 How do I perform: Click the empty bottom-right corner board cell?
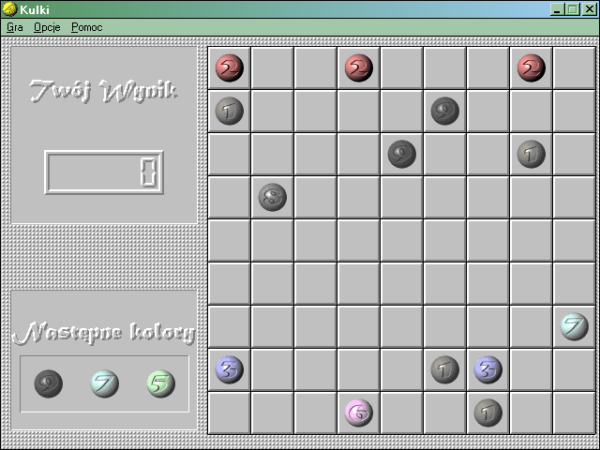coord(574,412)
